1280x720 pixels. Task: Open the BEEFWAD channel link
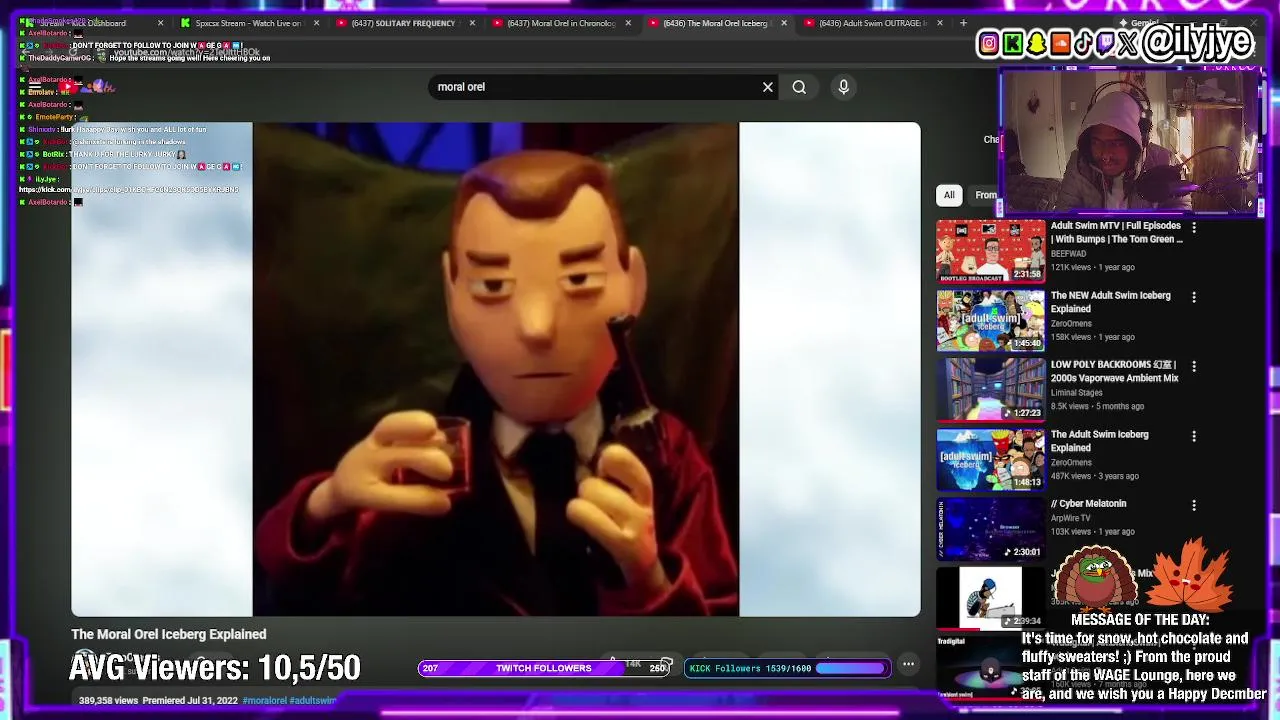tap(1068, 254)
